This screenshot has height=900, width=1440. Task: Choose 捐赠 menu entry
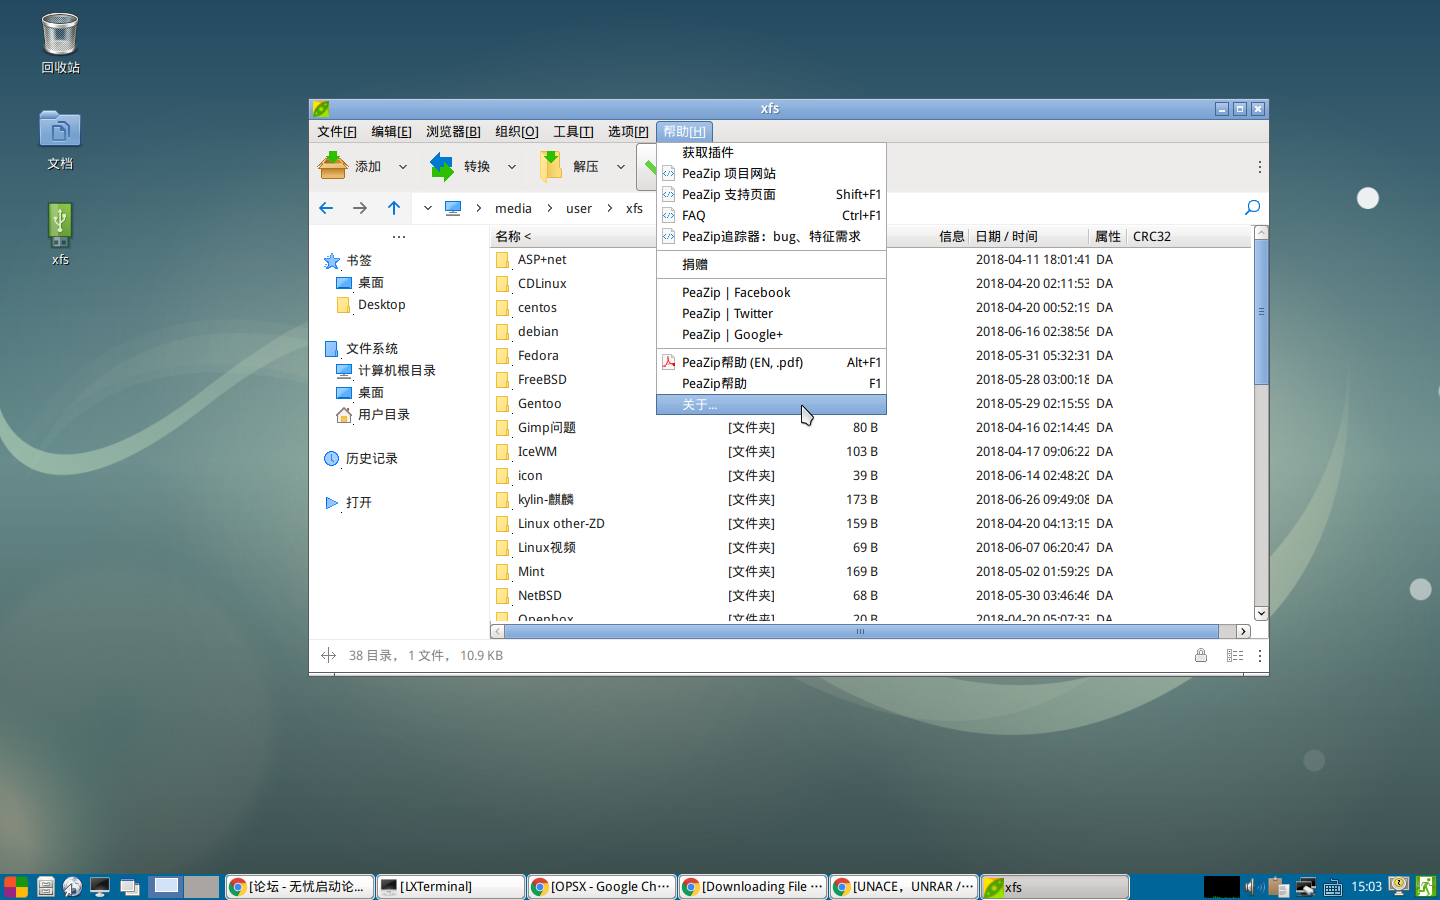pos(771,264)
